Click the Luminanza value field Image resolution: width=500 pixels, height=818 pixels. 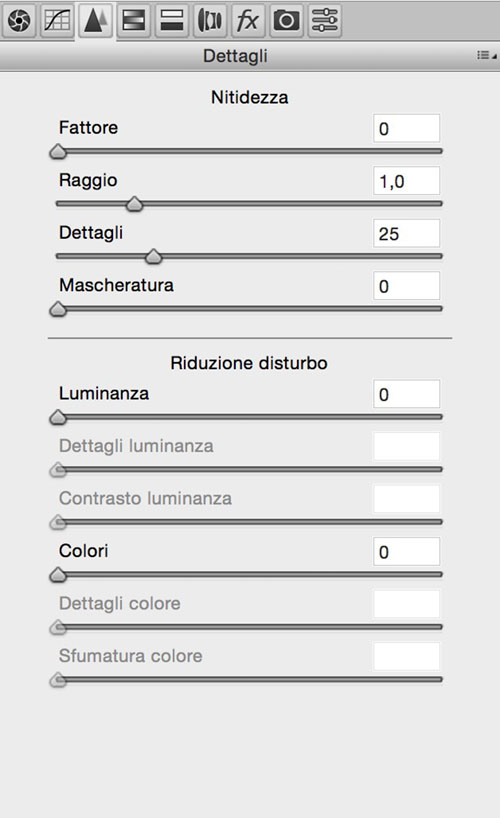pos(407,394)
